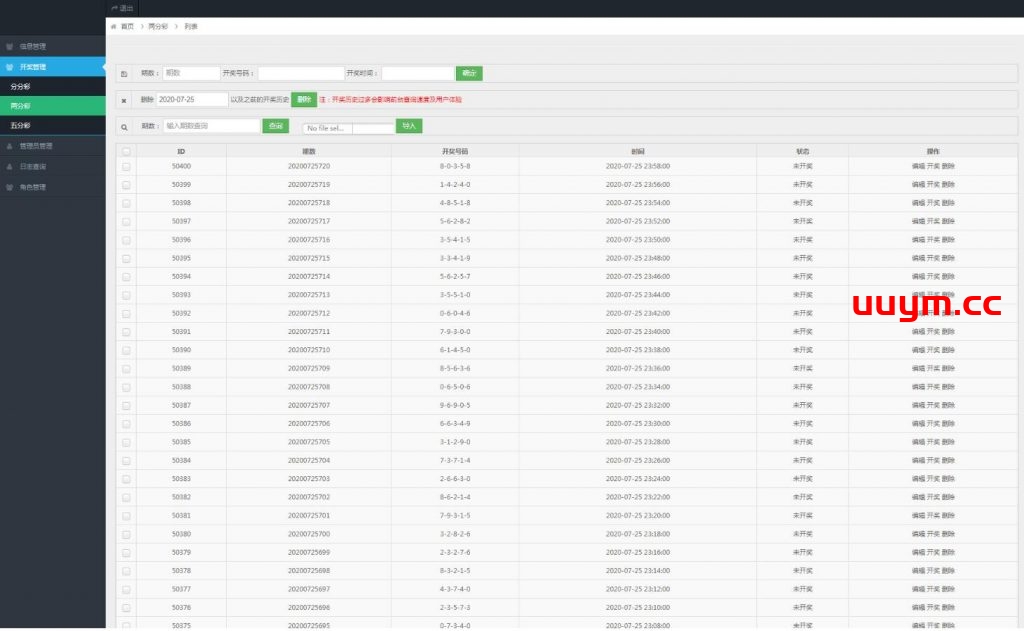
Task: Select 五分彩 in the sidebar submenu
Action: [21, 126]
